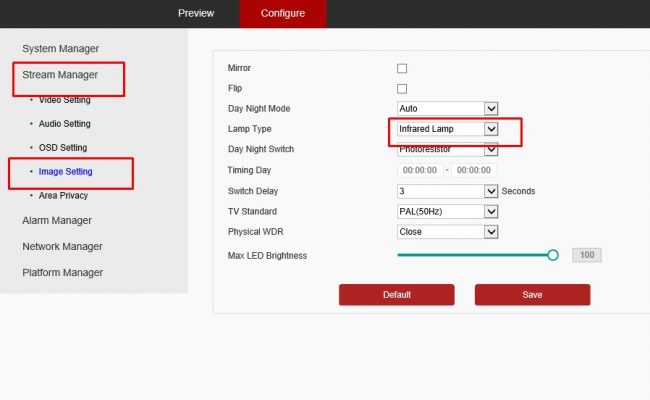Expand Network Manager in the sidebar

tap(62, 246)
